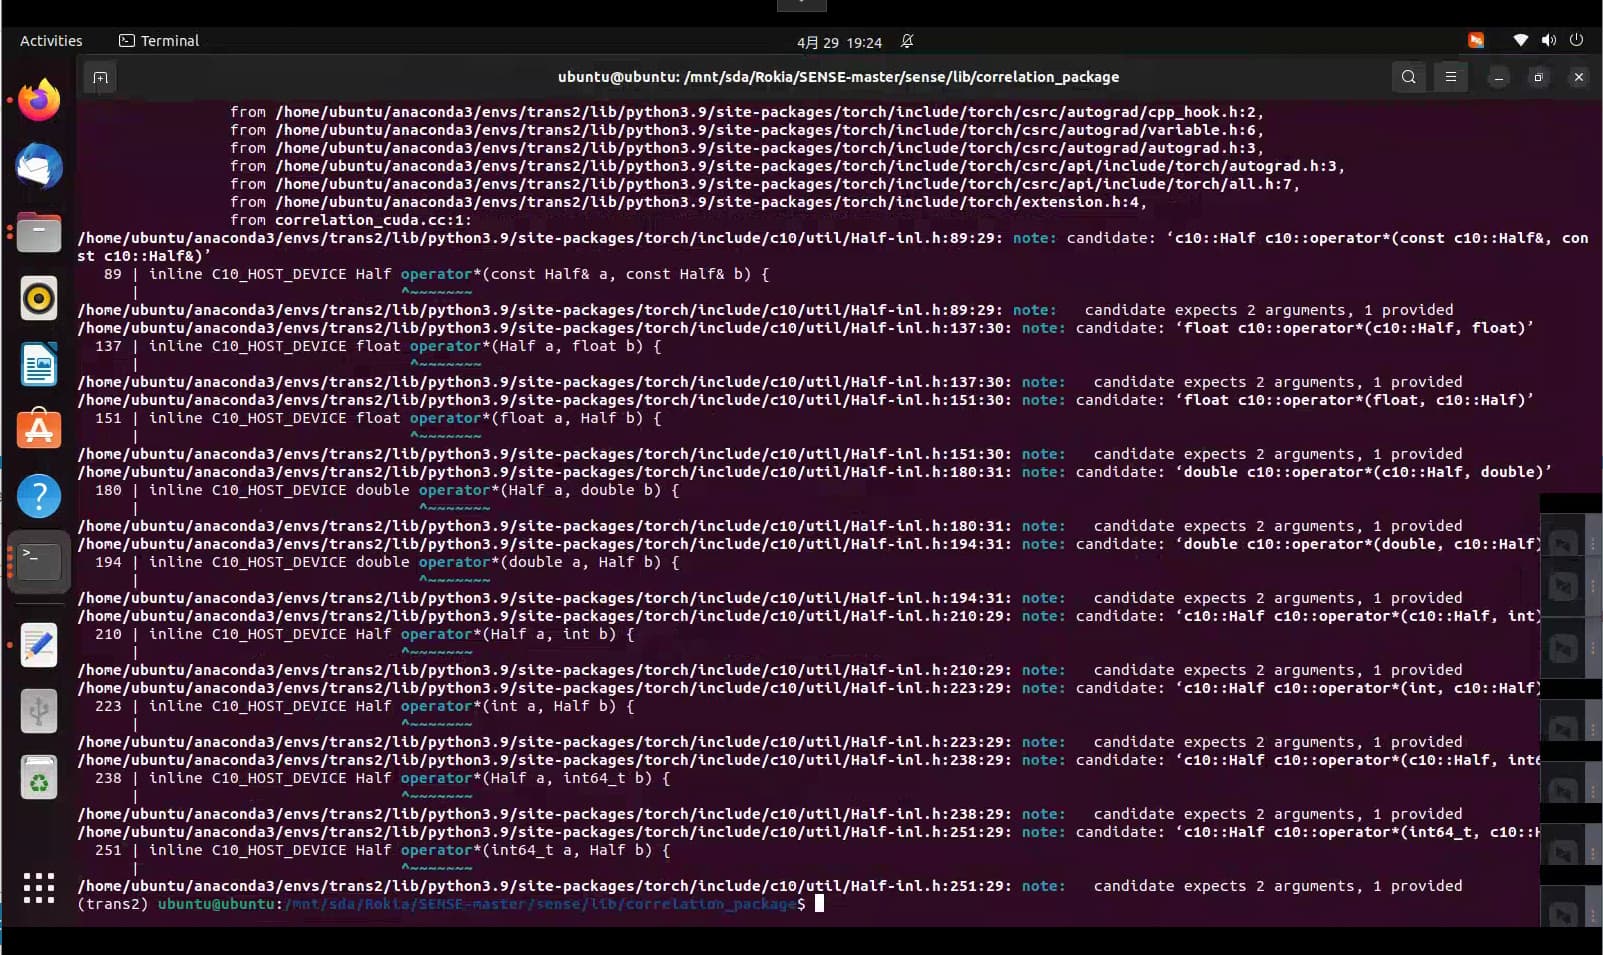This screenshot has height=955, width=1603.
Task: Click the terminal search icon
Action: (x=1408, y=77)
